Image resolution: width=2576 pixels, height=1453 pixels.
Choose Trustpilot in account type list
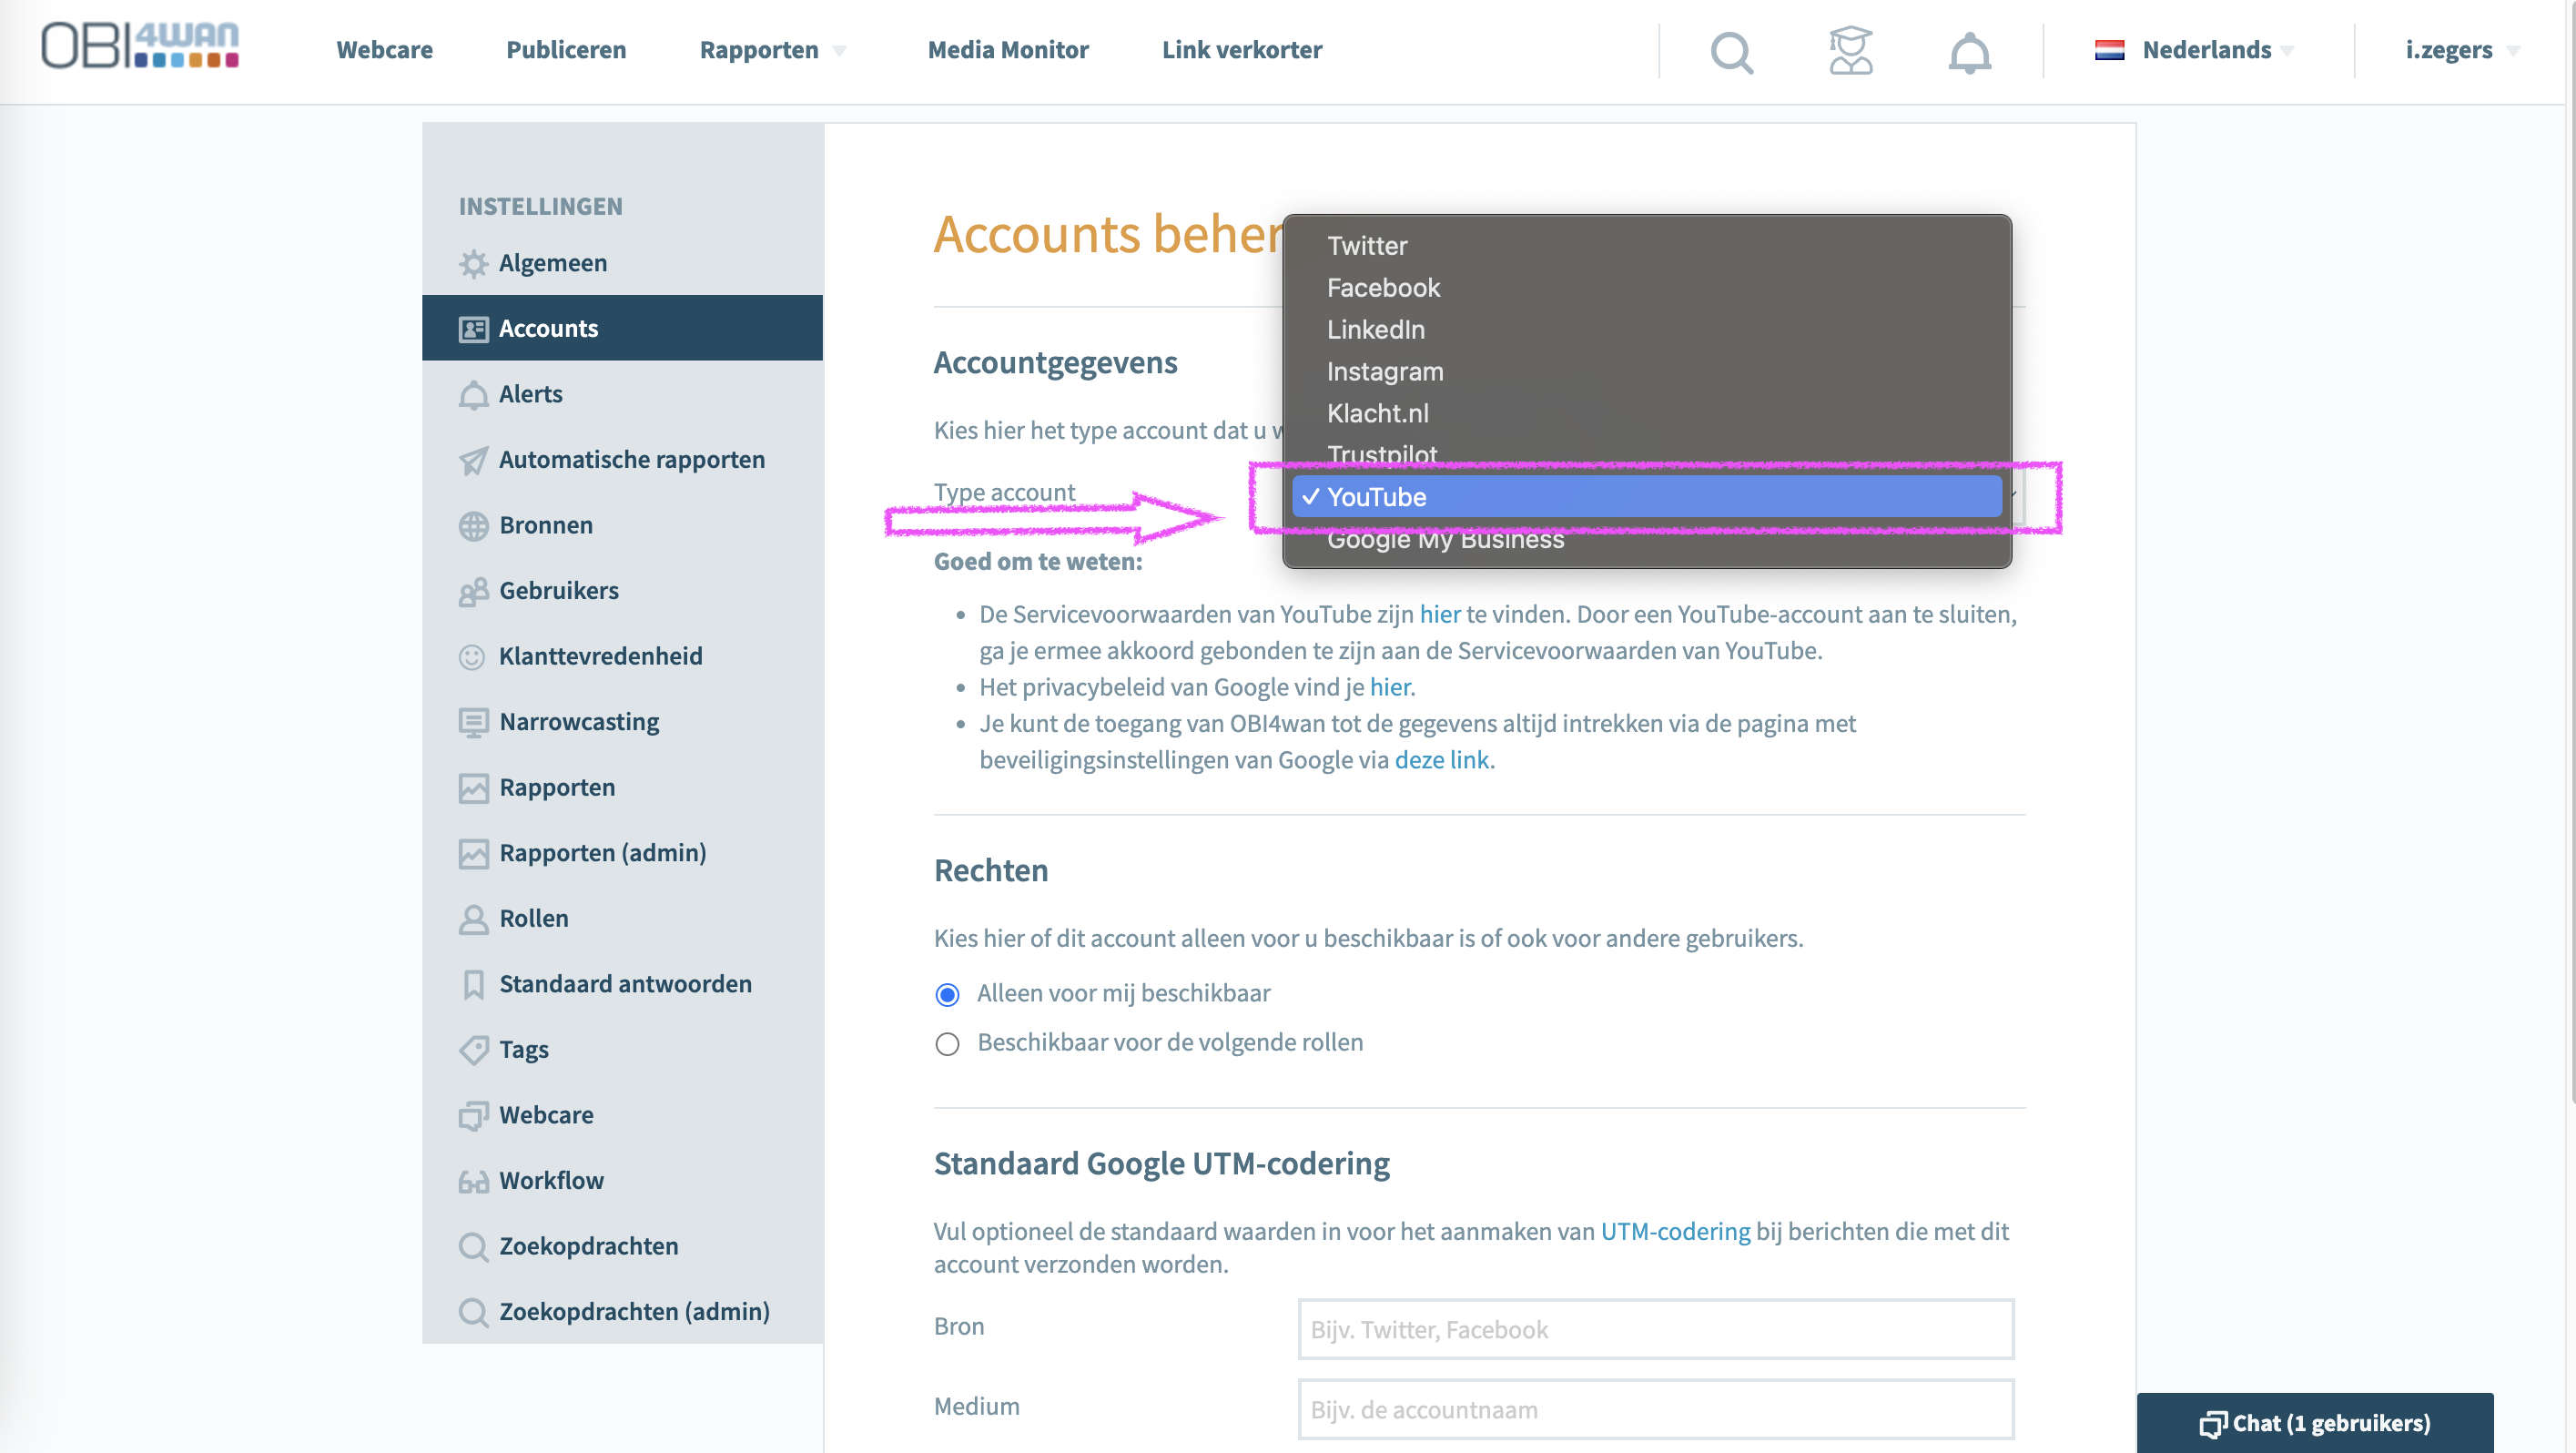pos(1646,455)
